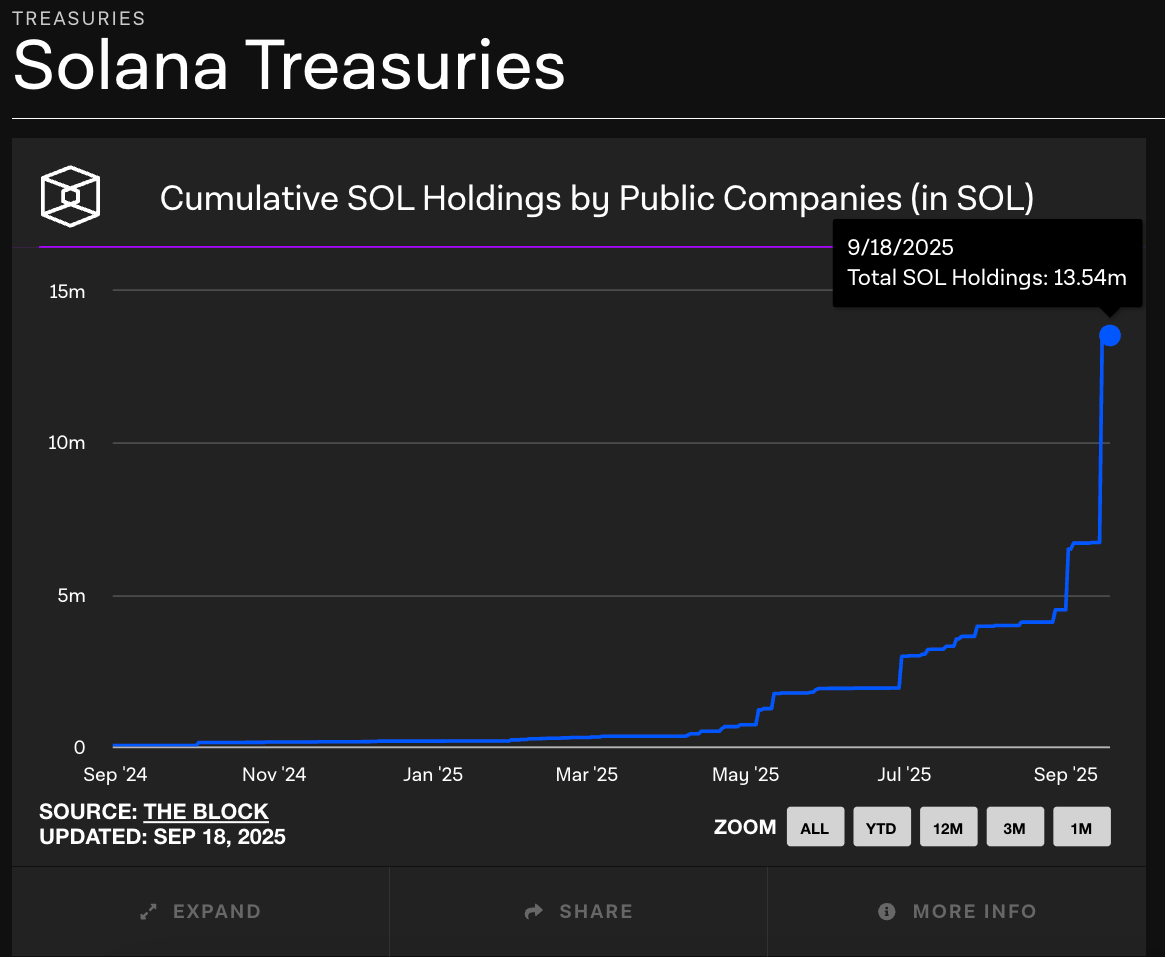Click the Sep '25 x-axis label
This screenshot has width=1166, height=958.
1065,774
